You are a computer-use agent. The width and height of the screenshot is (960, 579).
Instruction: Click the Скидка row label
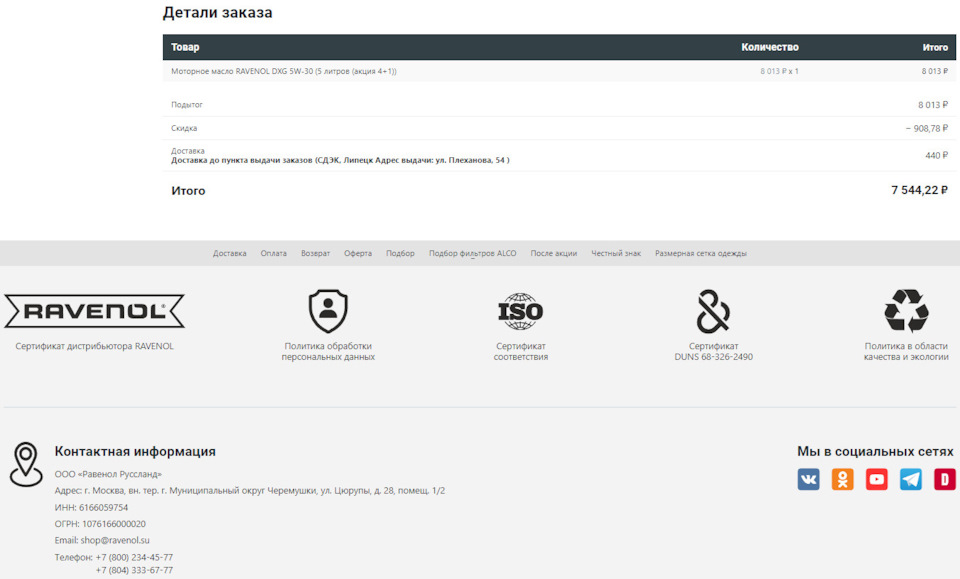click(184, 129)
